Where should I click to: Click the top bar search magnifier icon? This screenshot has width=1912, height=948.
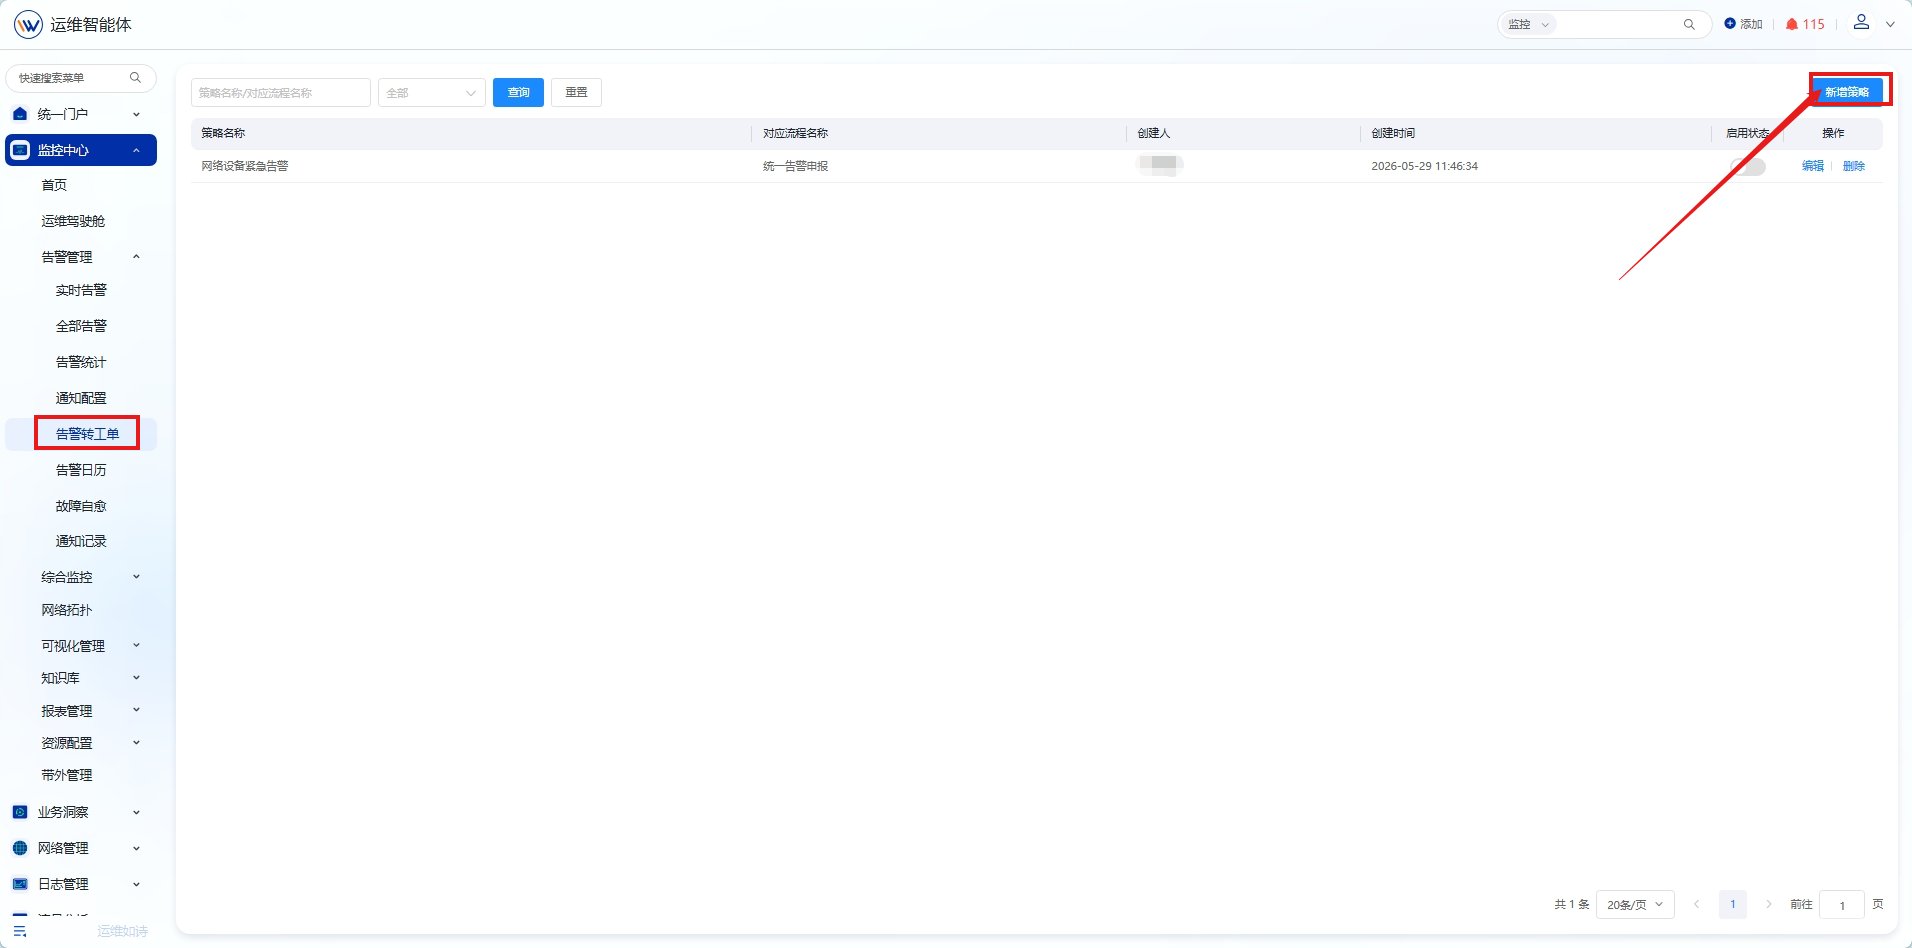(x=1689, y=24)
